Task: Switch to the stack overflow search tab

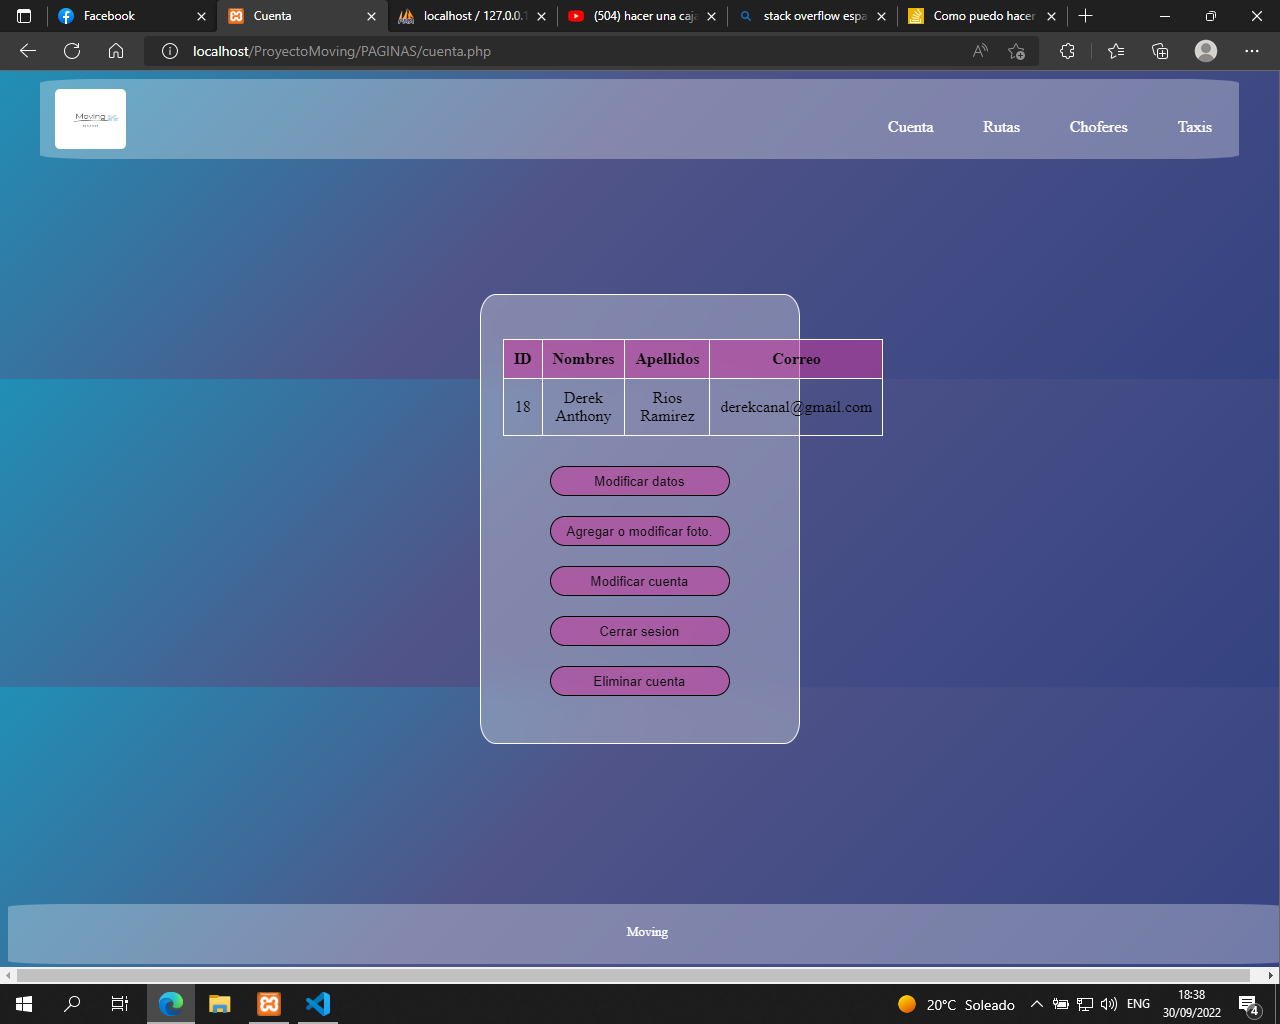Action: (812, 16)
